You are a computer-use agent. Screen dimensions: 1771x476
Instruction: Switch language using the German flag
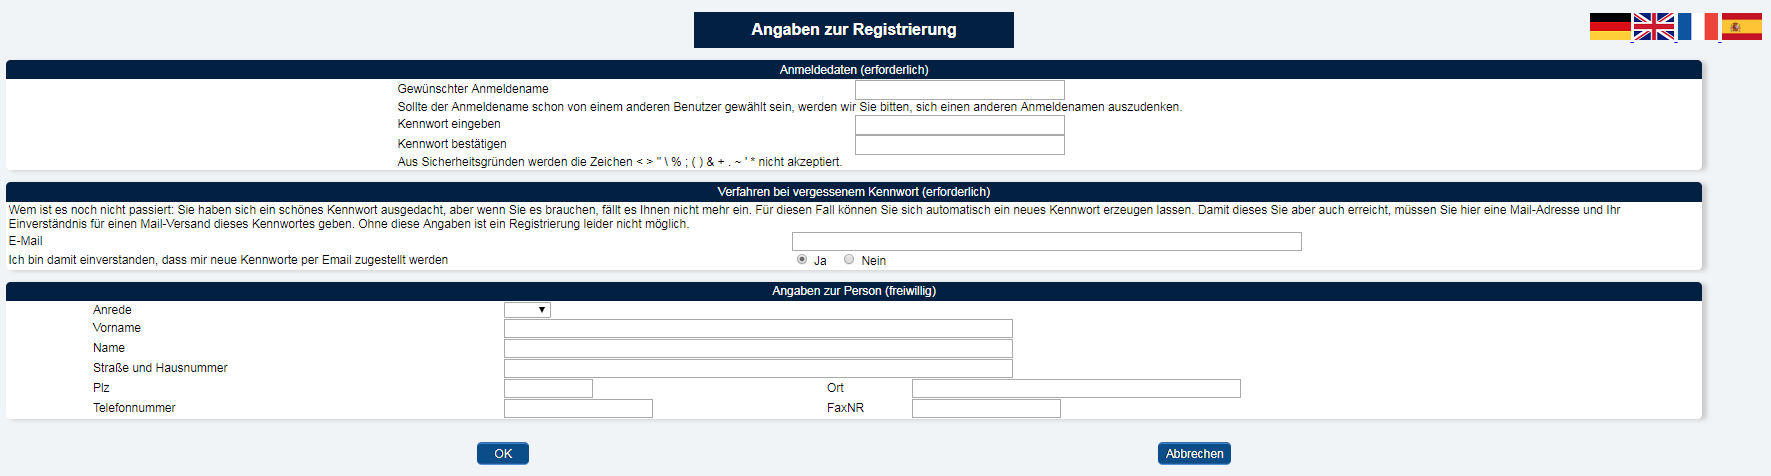coord(1610,27)
